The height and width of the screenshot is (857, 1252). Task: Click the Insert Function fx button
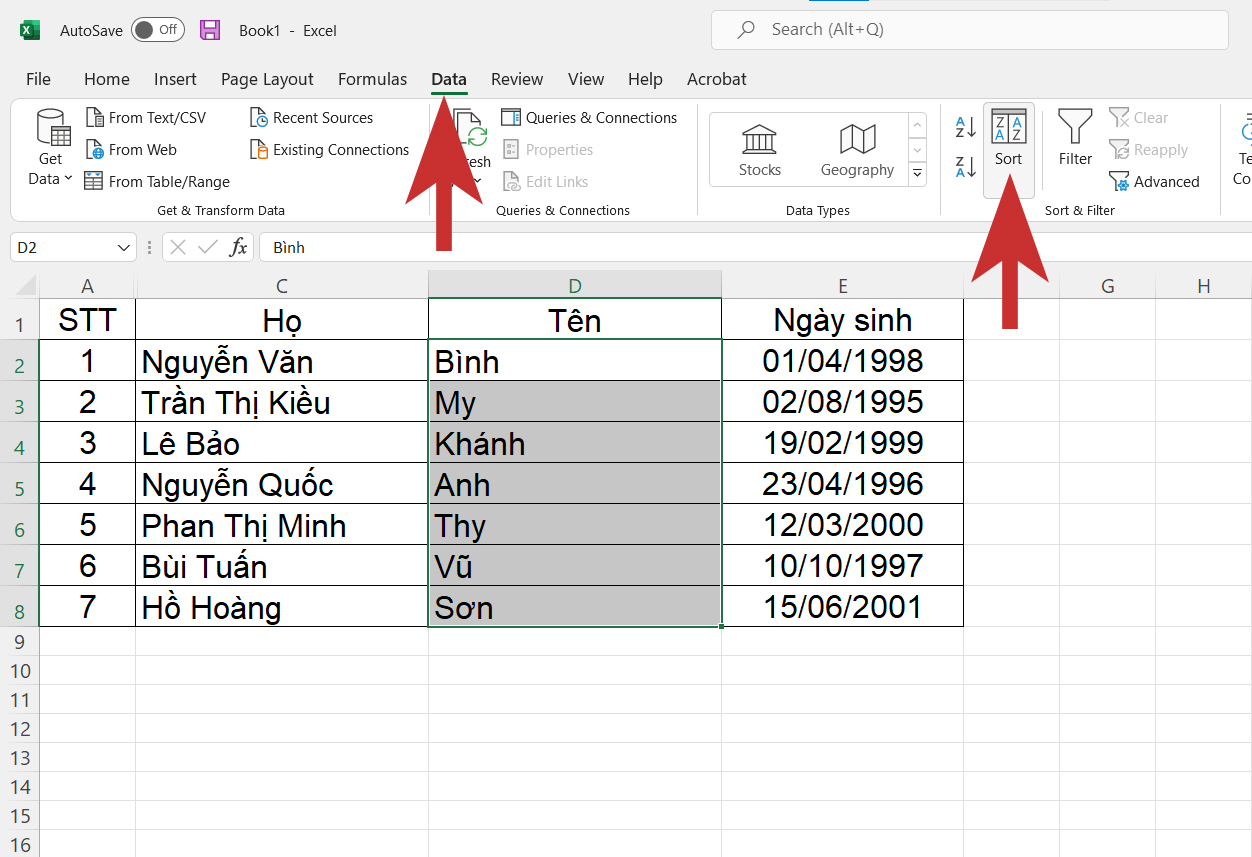[238, 247]
